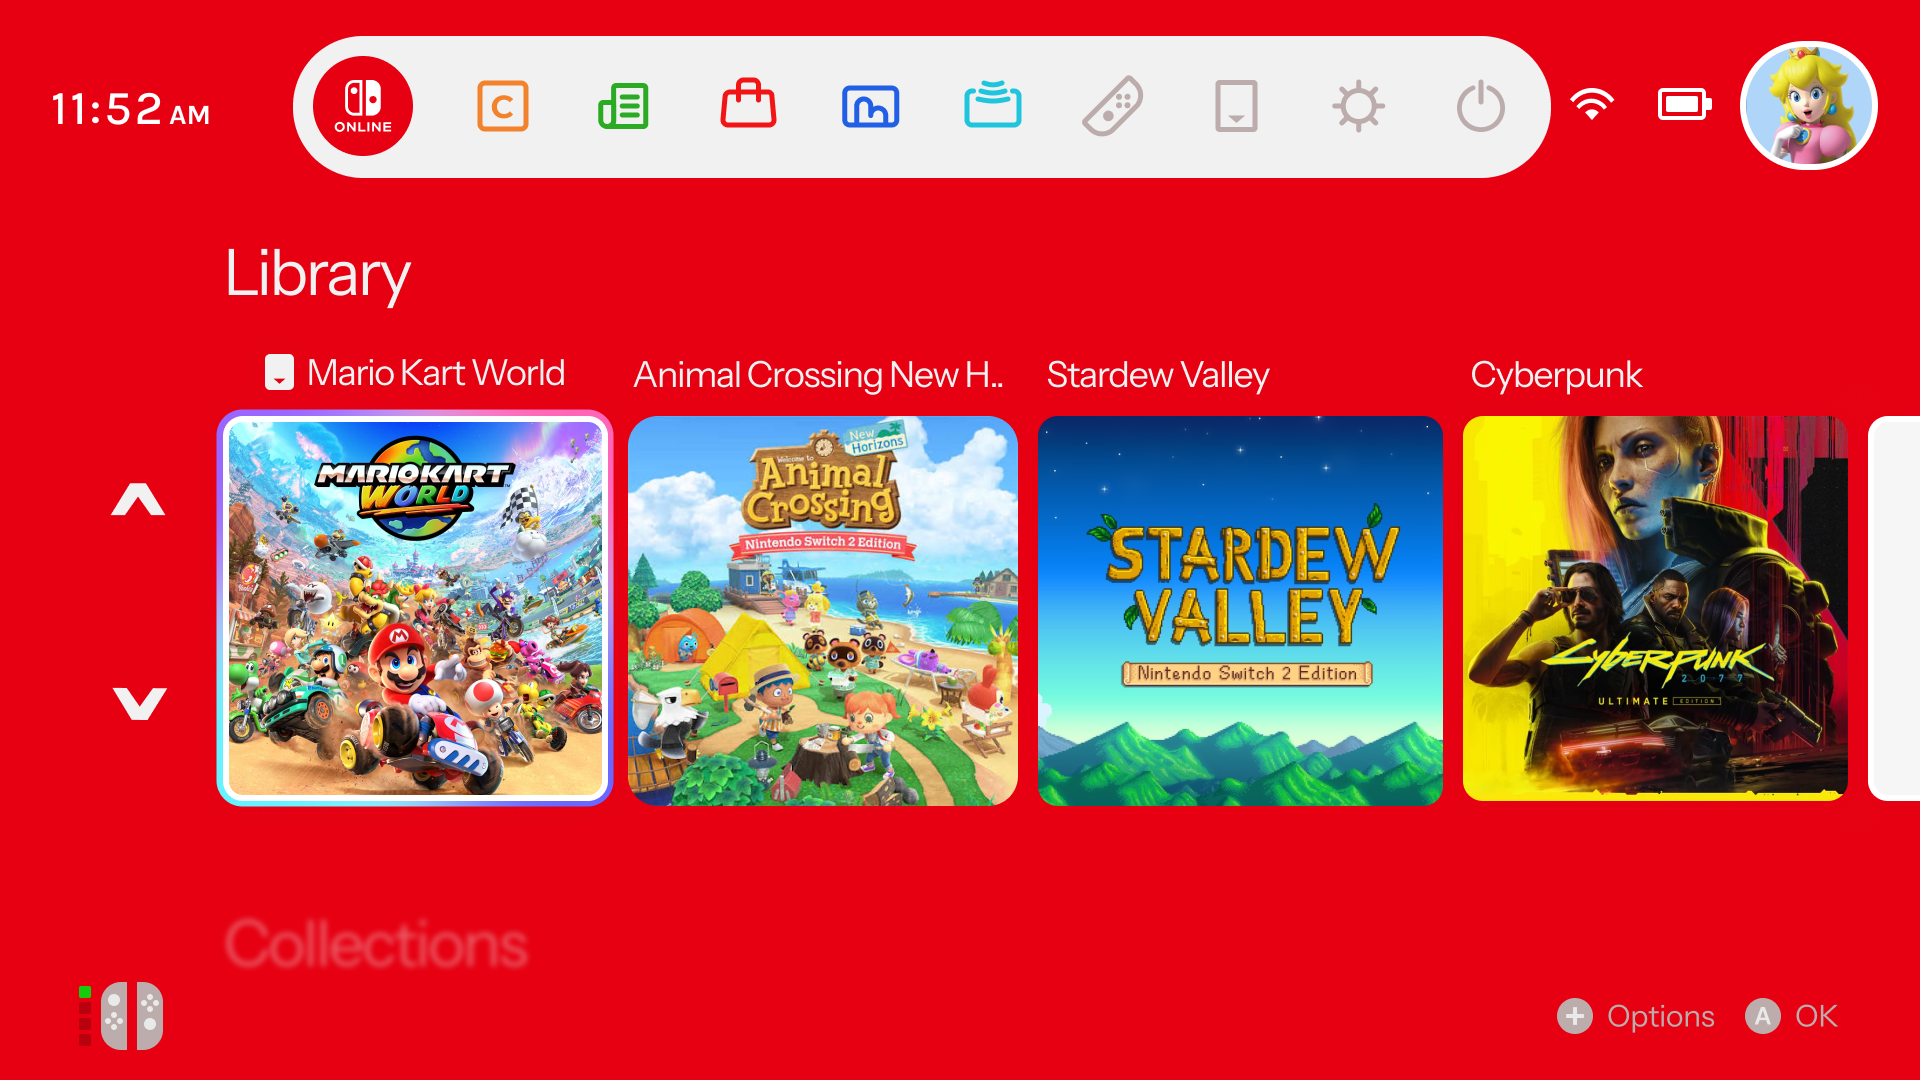
Task: Open the Princess Peach user profile
Action: click(1808, 106)
